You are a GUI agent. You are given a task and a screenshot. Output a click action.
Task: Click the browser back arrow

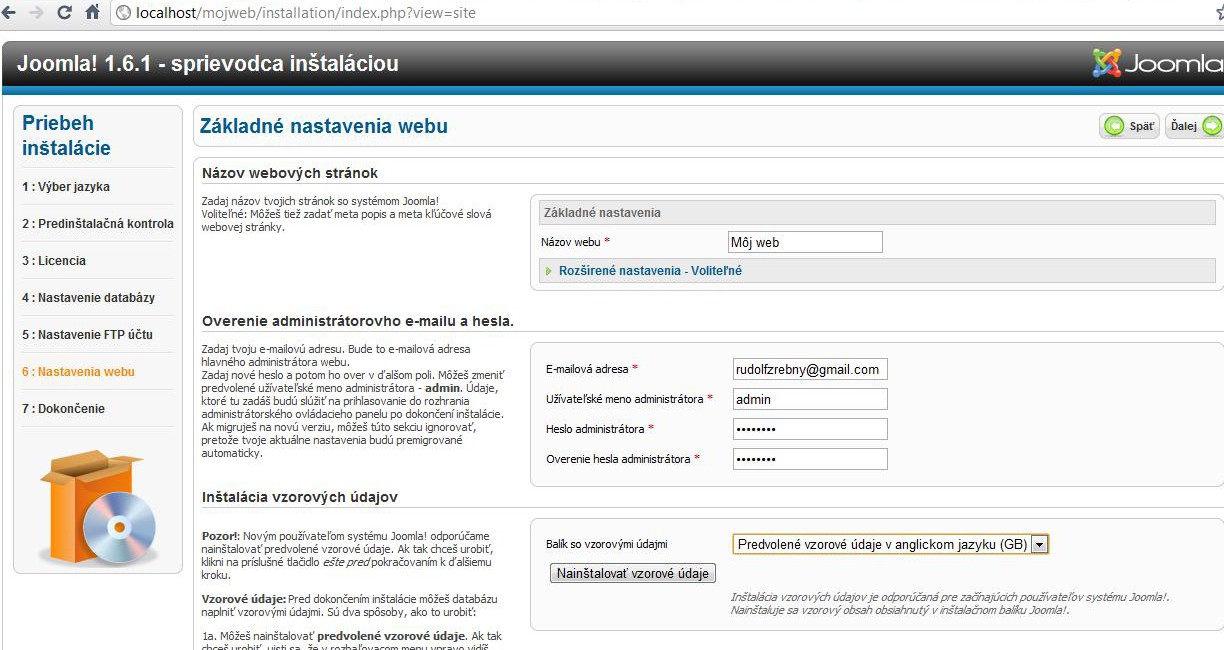point(9,13)
